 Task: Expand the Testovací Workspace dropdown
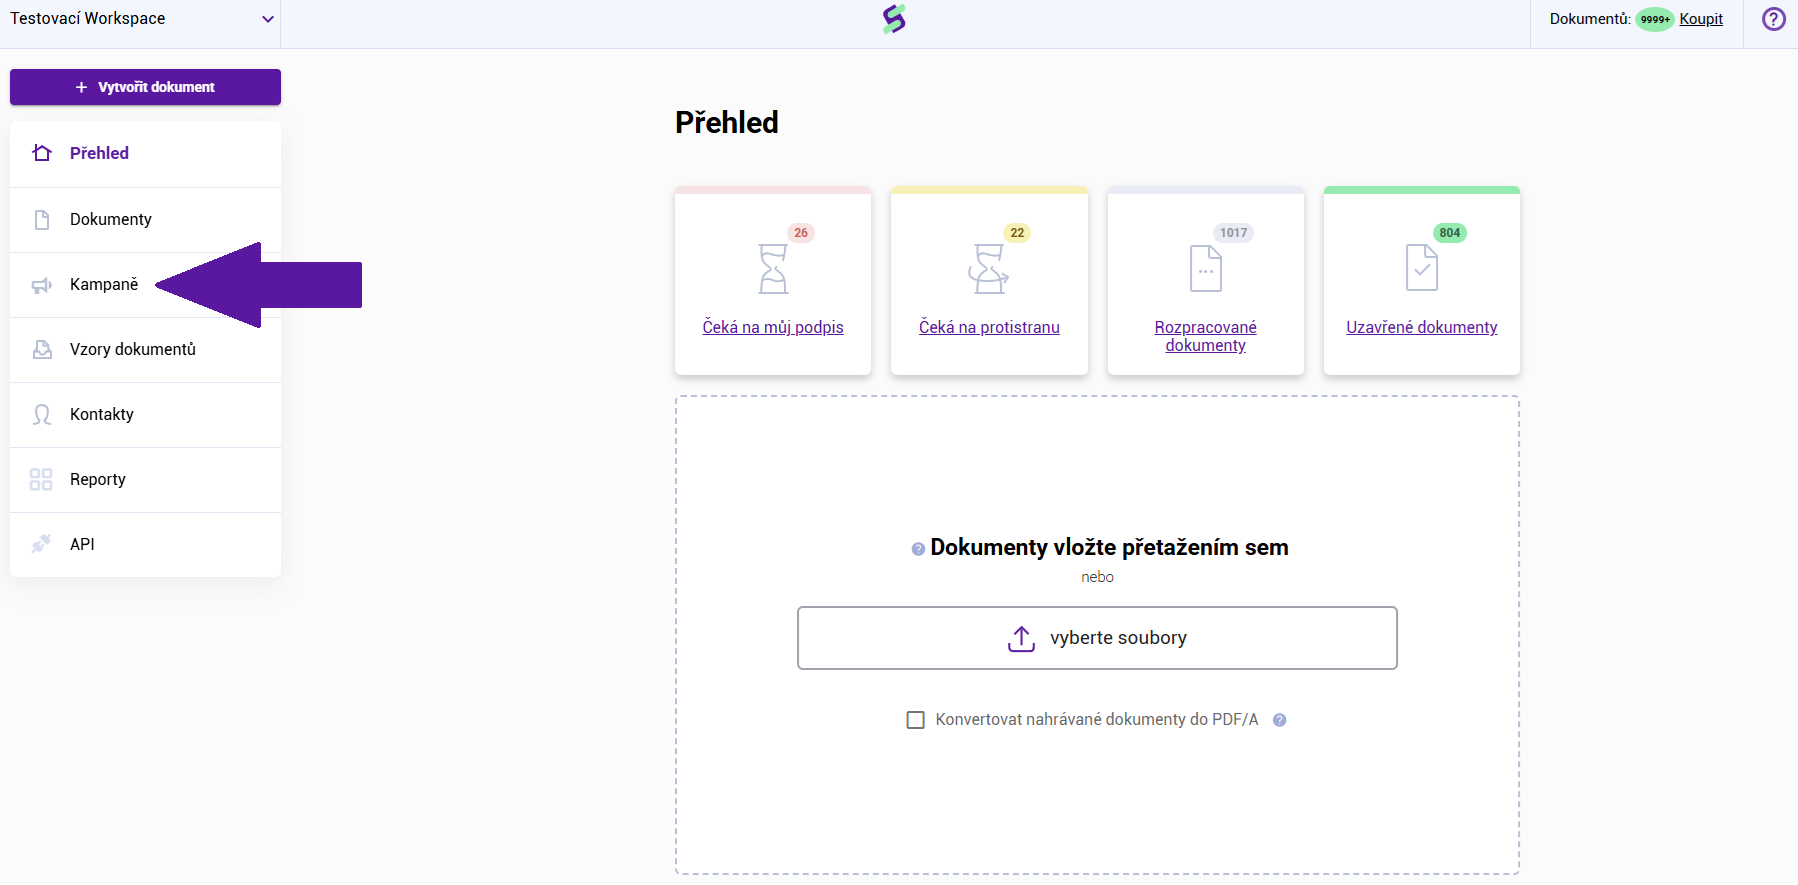click(267, 19)
